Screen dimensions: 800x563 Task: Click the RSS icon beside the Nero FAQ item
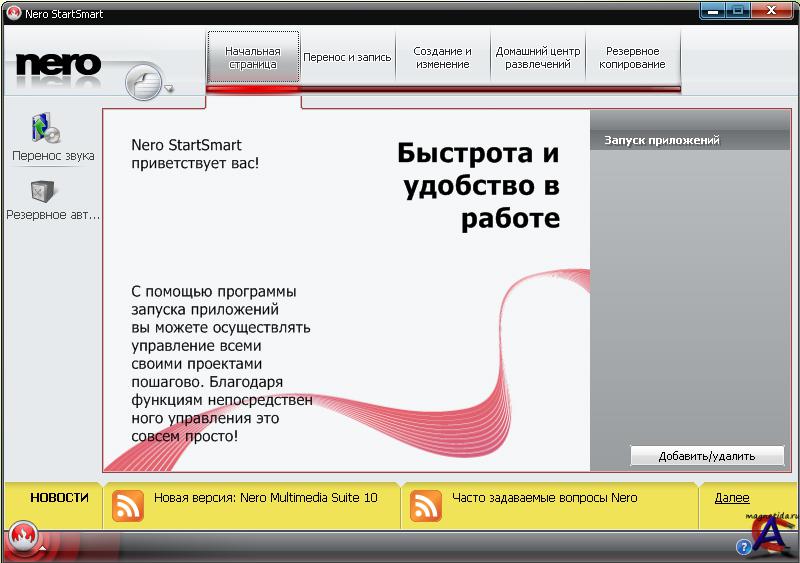coord(426,505)
